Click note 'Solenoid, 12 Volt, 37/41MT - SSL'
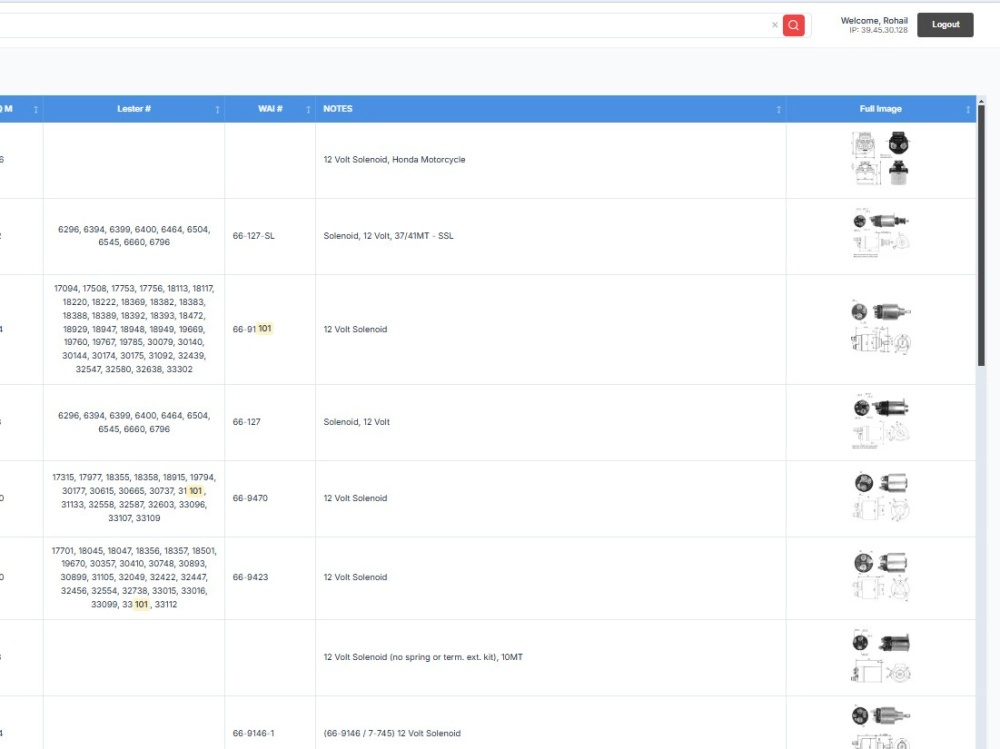1000x749 pixels. coord(388,236)
